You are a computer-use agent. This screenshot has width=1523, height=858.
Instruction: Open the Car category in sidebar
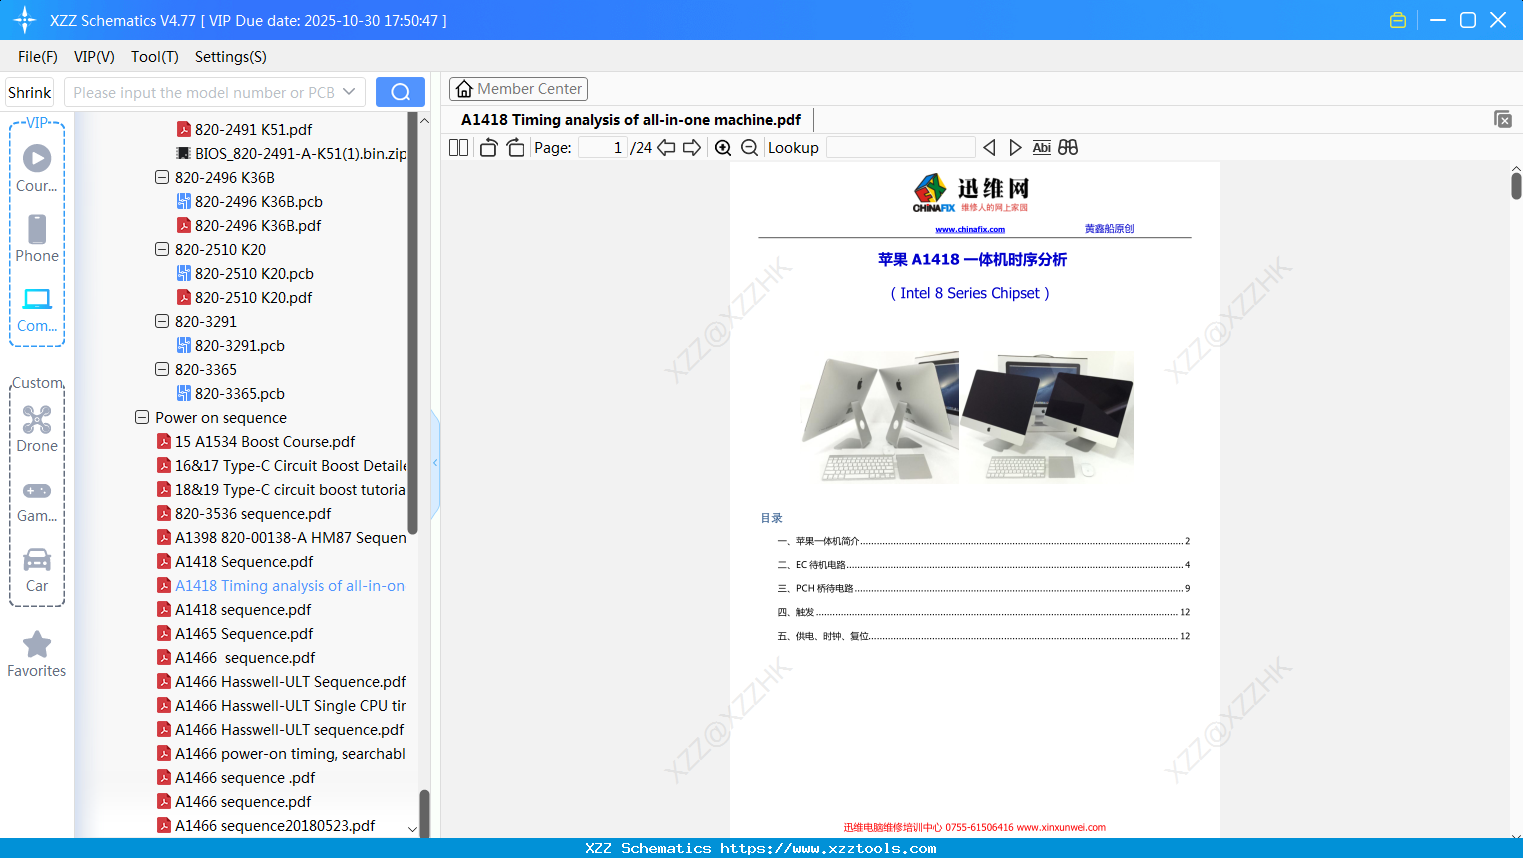click(x=37, y=570)
